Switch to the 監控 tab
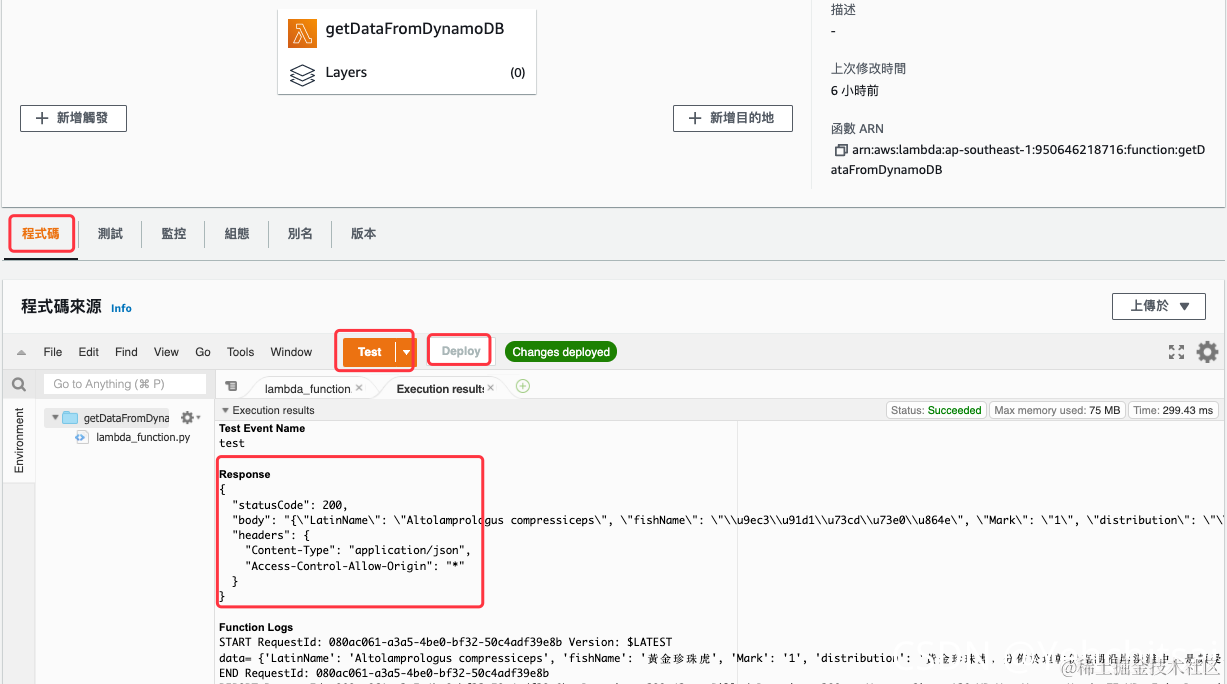The image size is (1227, 684). (x=173, y=234)
